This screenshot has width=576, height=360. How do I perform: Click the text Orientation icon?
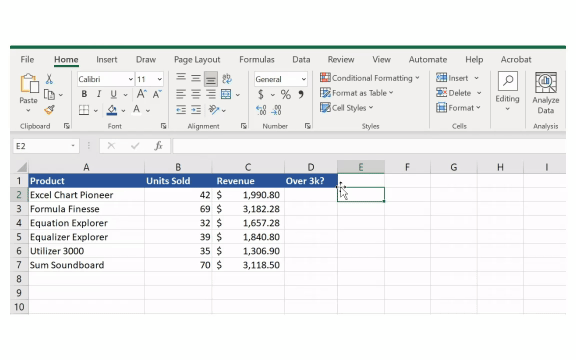[213, 109]
